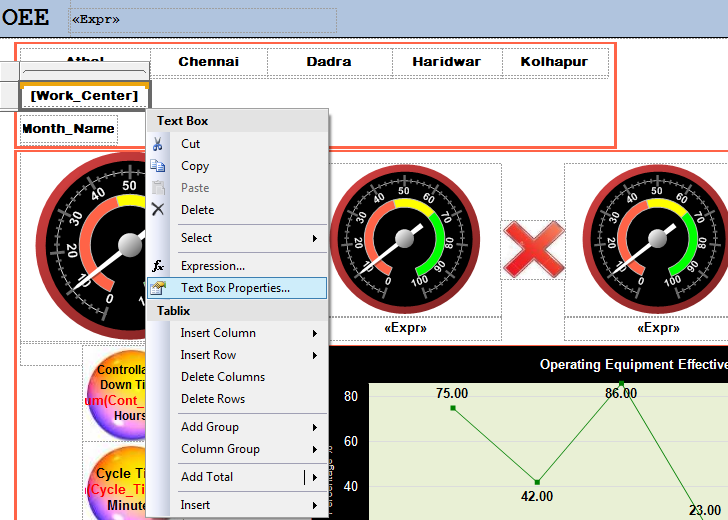The width and height of the screenshot is (728, 520).
Task: Choose Delete Rows in Tablix section
Action: click(237, 398)
